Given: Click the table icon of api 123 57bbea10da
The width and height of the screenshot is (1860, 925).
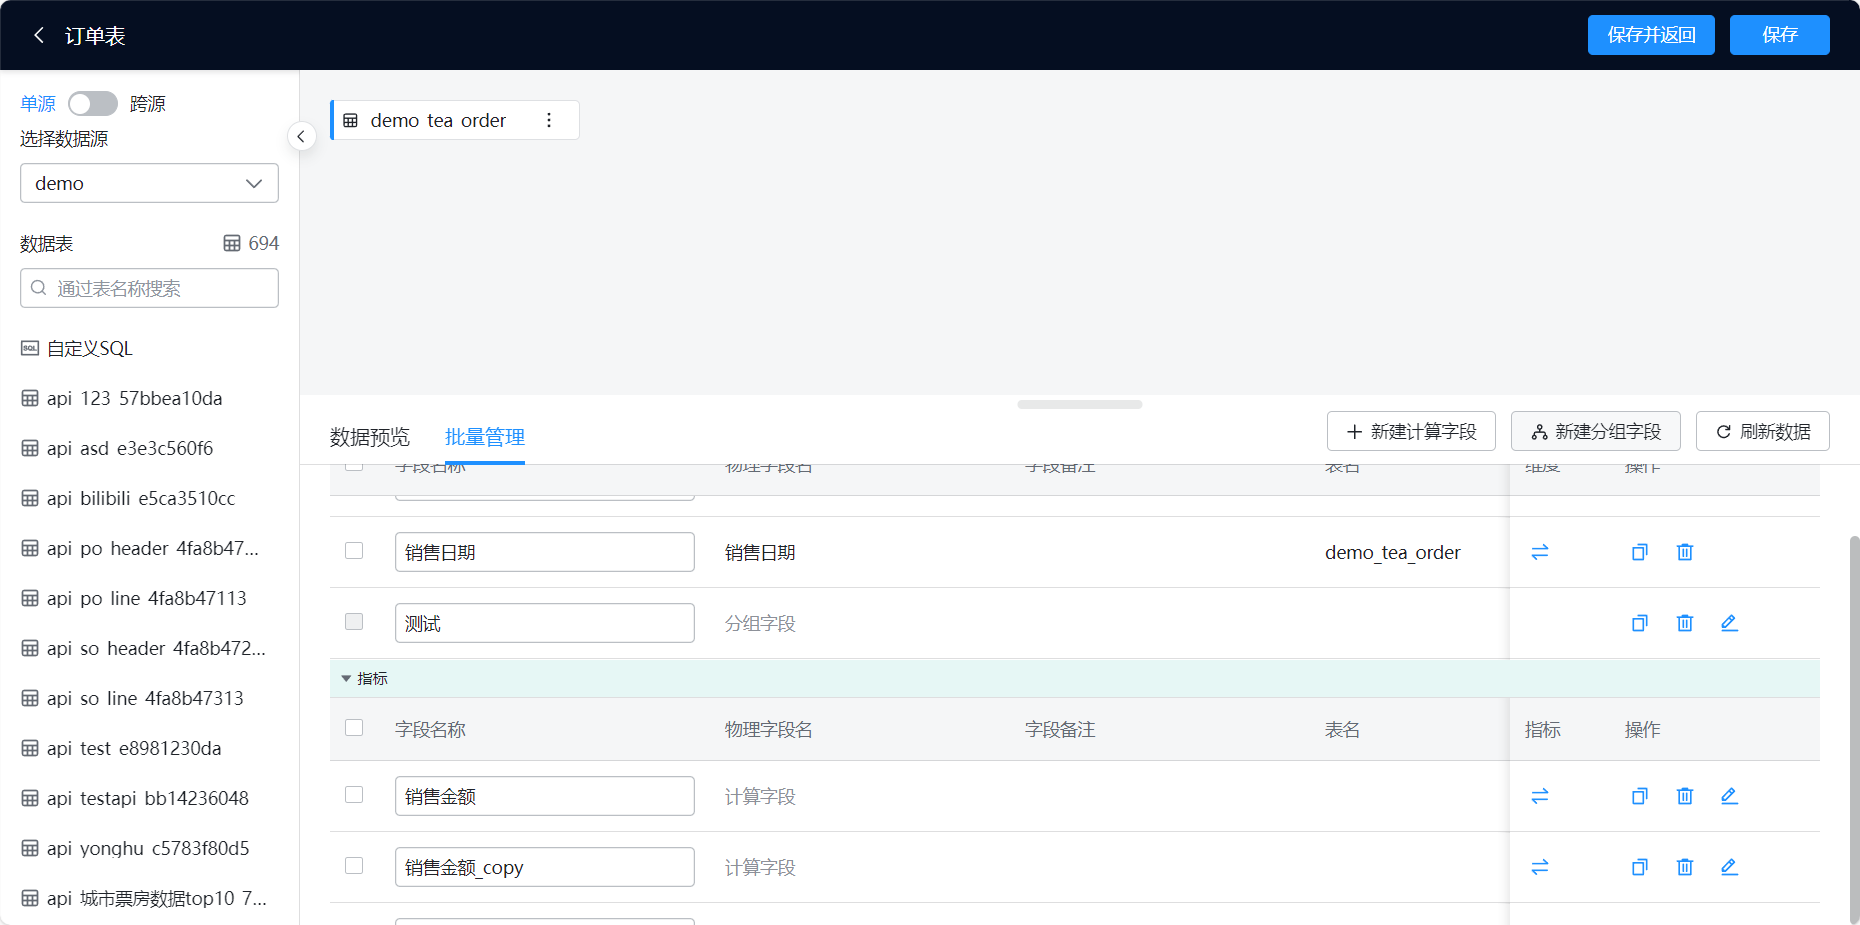Looking at the screenshot, I should tap(30, 398).
